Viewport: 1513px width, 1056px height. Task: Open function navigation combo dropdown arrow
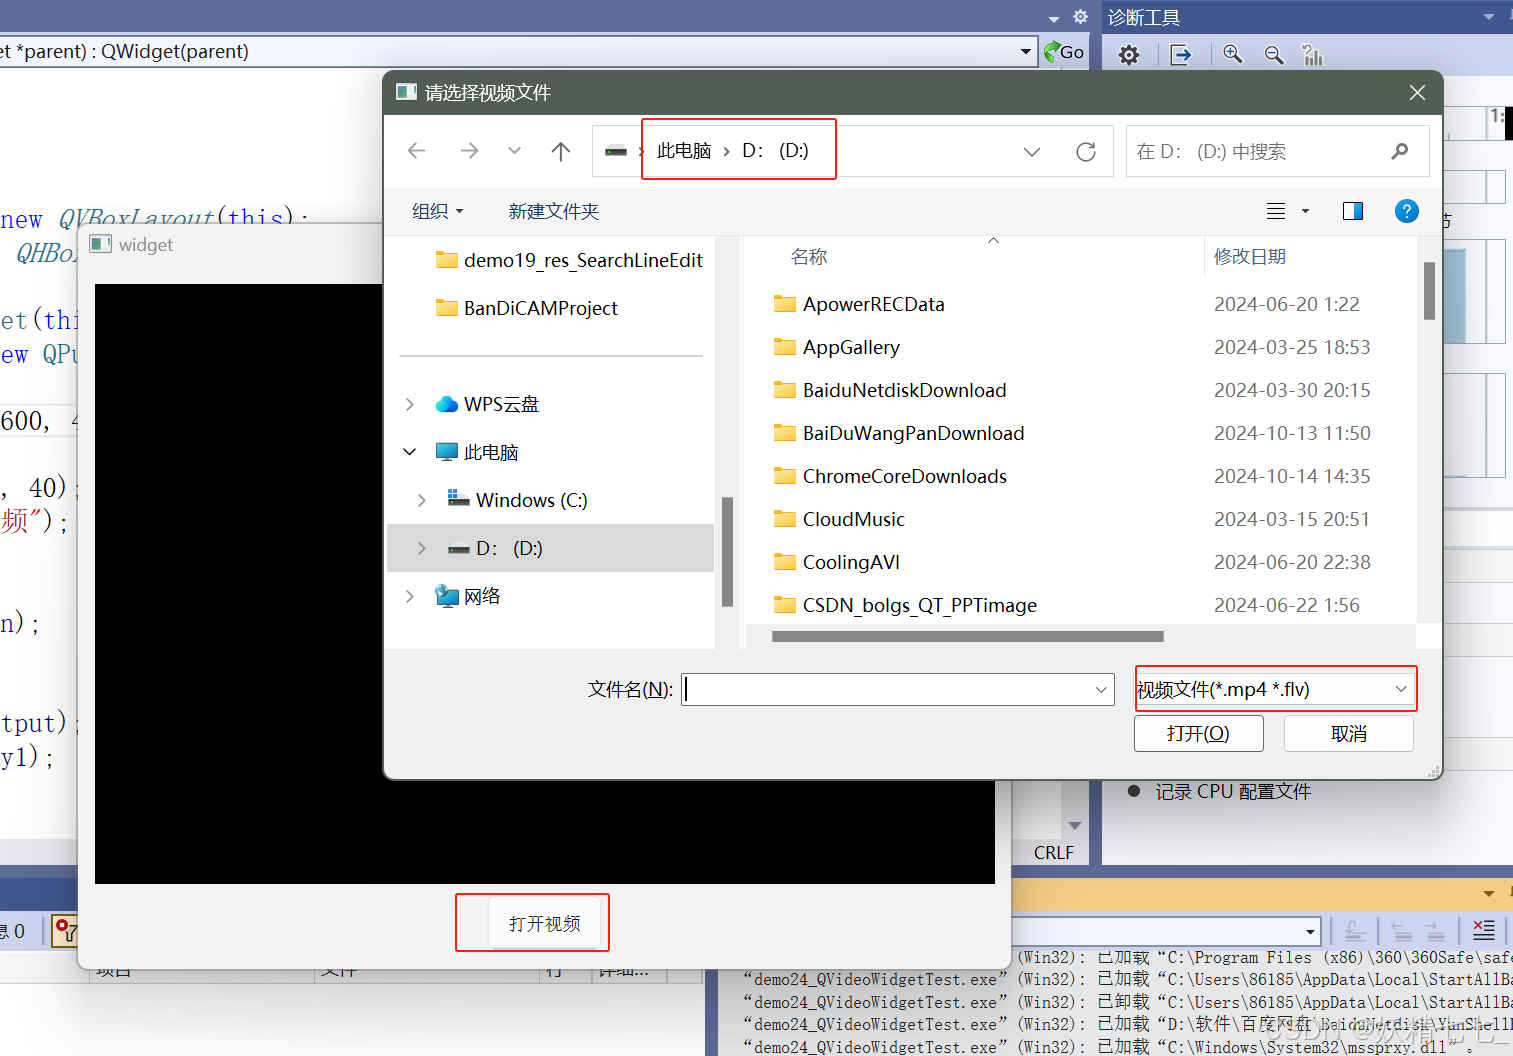(x=1026, y=51)
